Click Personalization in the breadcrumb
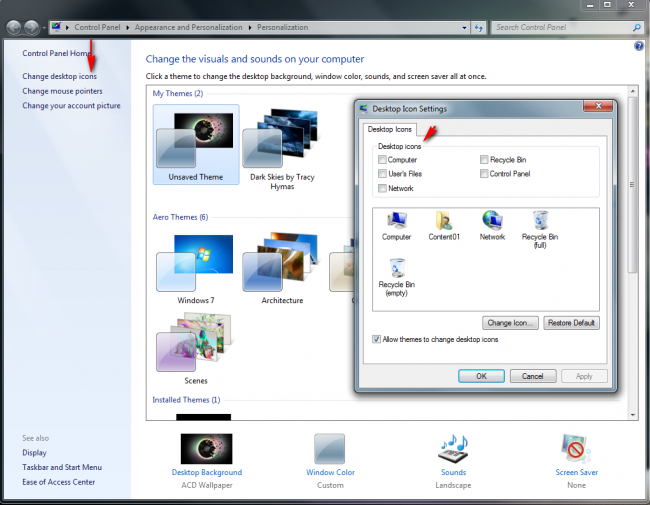The width and height of the screenshot is (650, 505). (282, 27)
